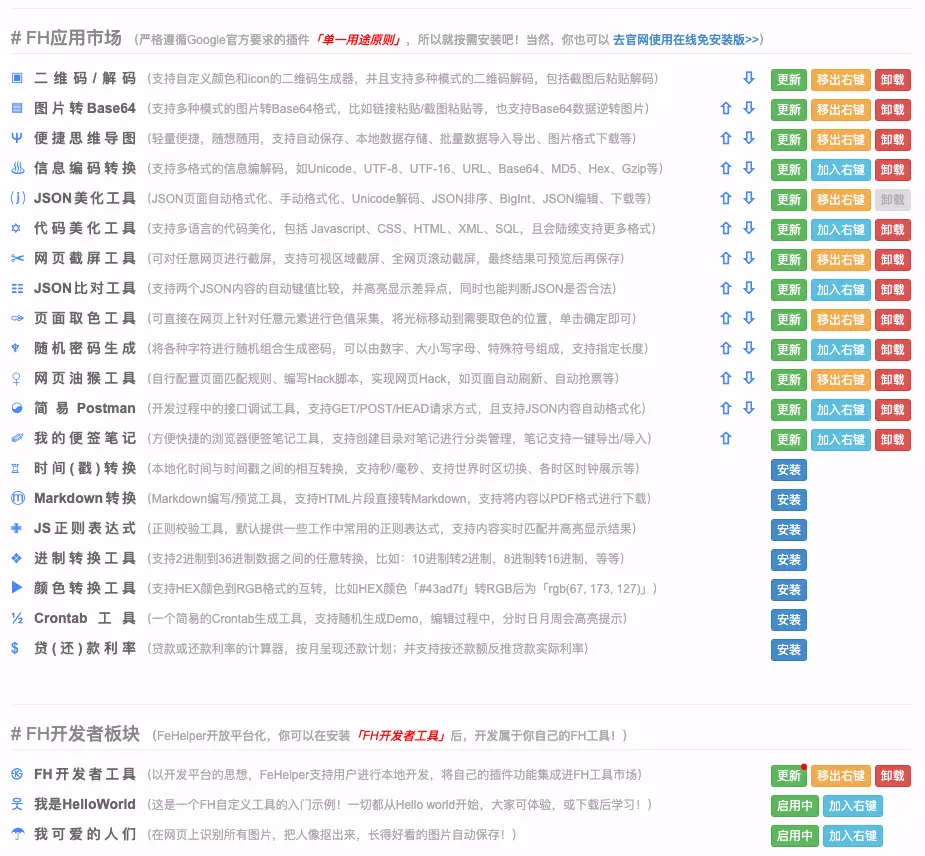Screen dimensions: 925x856
Task: Move 二维码/解码 down with the down arrow
Action: pos(748,79)
